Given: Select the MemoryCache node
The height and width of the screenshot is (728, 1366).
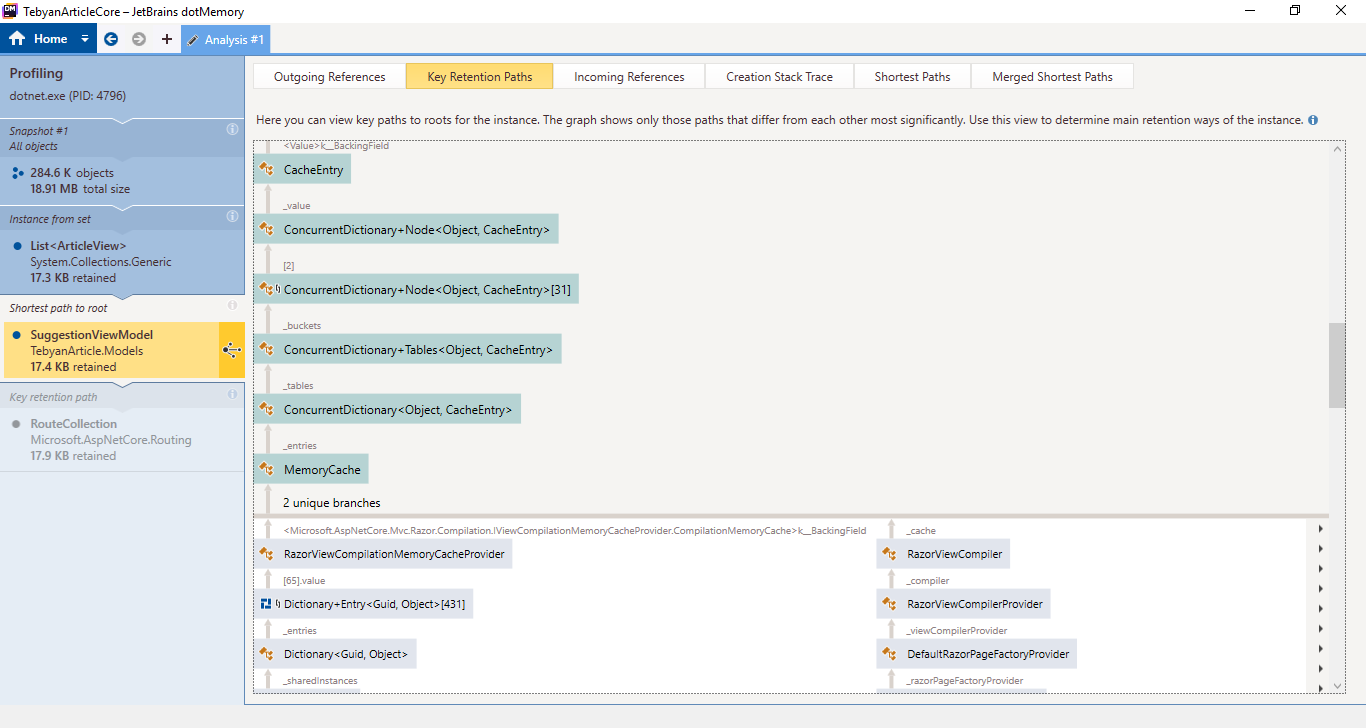Looking at the screenshot, I should coord(311,469).
